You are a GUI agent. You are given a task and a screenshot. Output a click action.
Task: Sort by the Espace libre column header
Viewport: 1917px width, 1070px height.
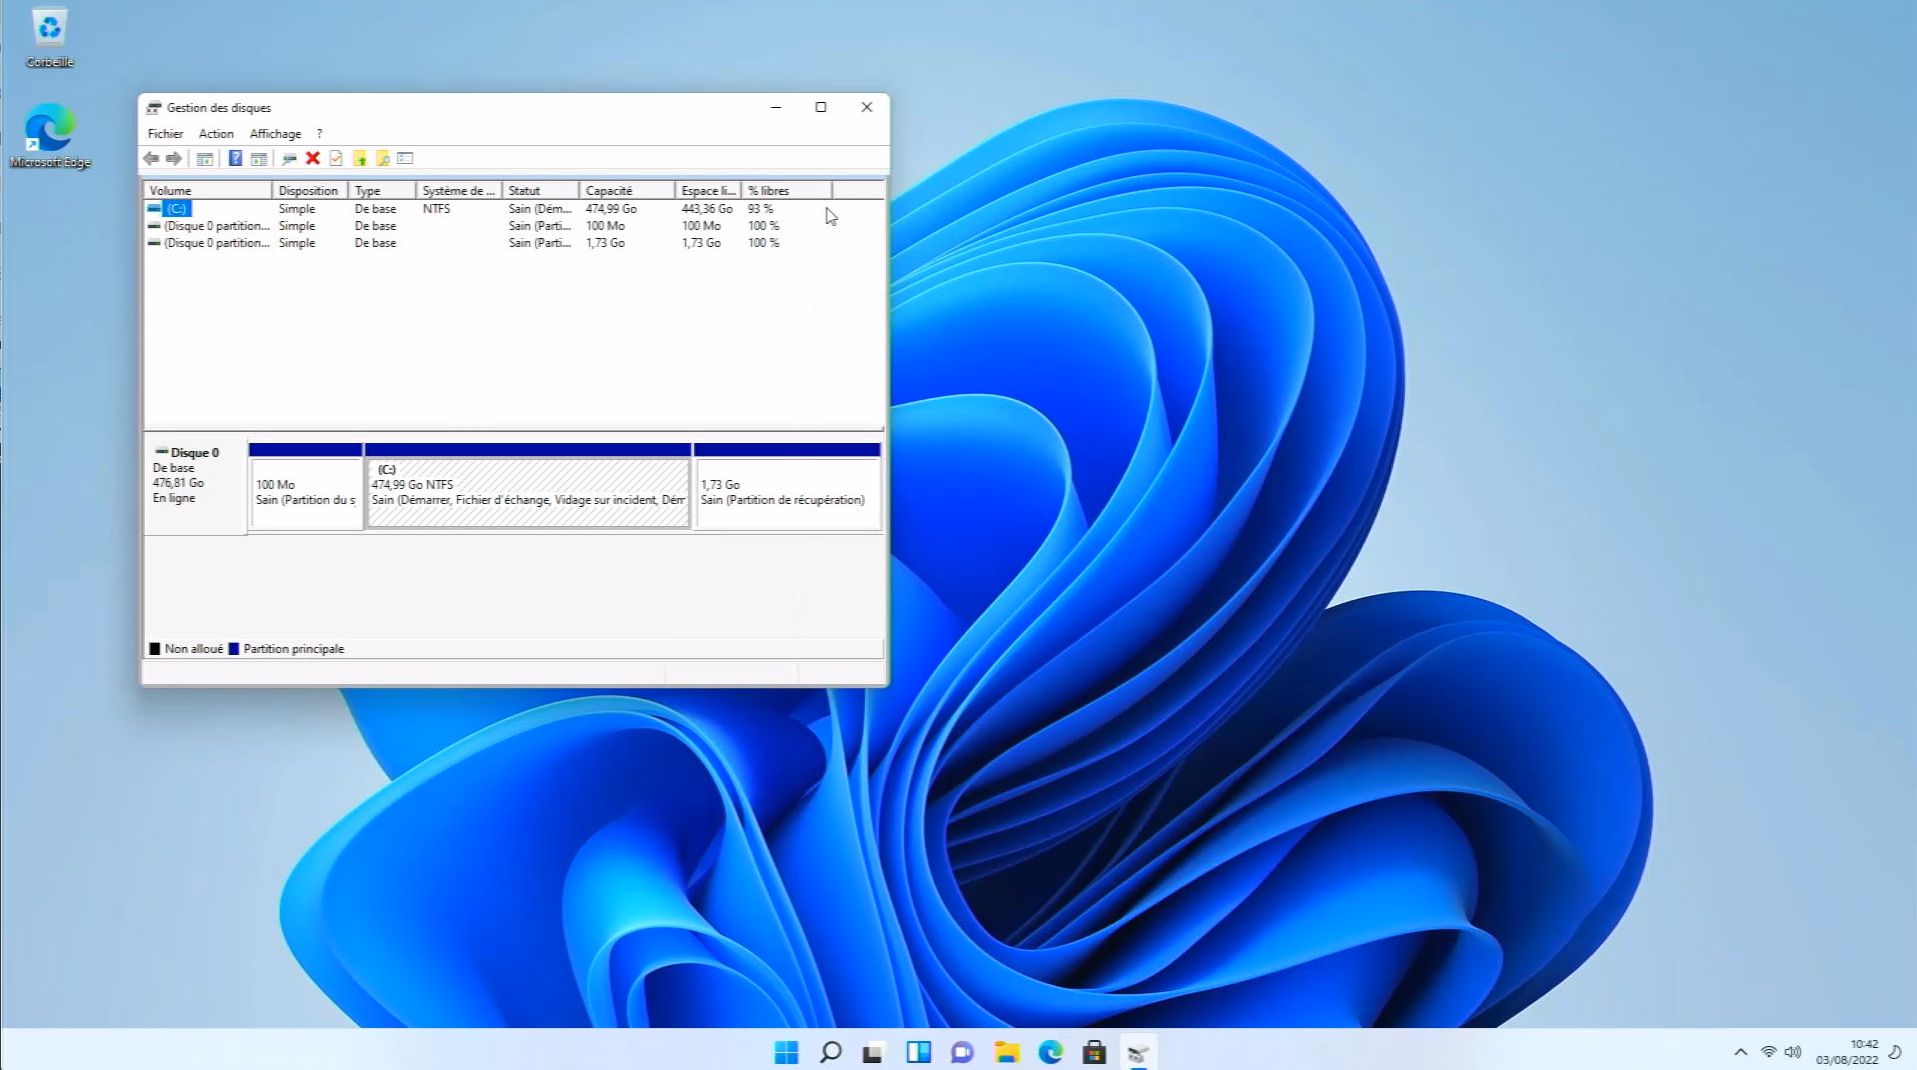click(x=707, y=190)
